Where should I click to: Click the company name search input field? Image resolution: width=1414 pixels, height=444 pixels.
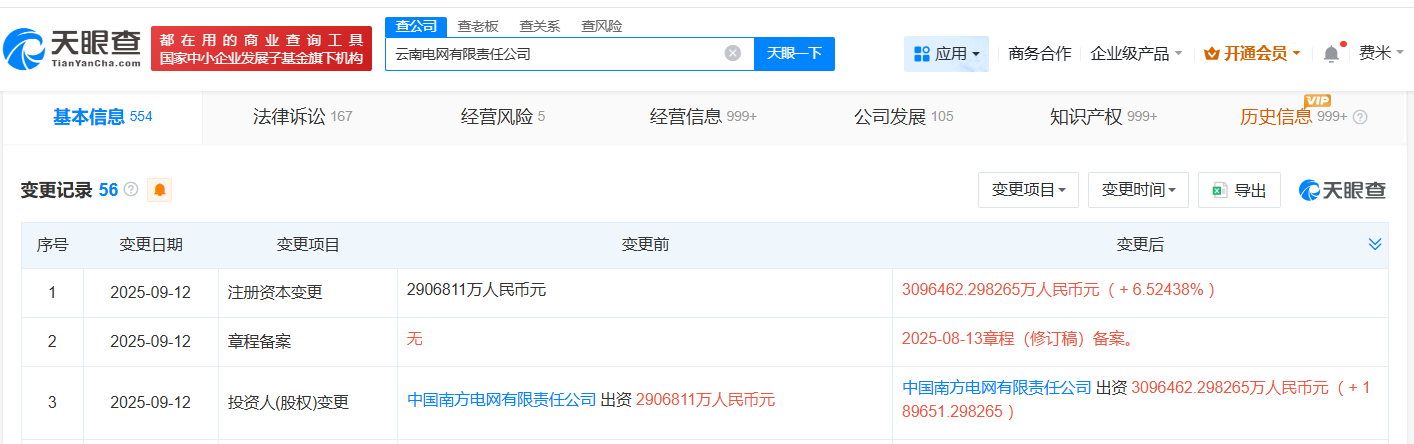click(555, 54)
